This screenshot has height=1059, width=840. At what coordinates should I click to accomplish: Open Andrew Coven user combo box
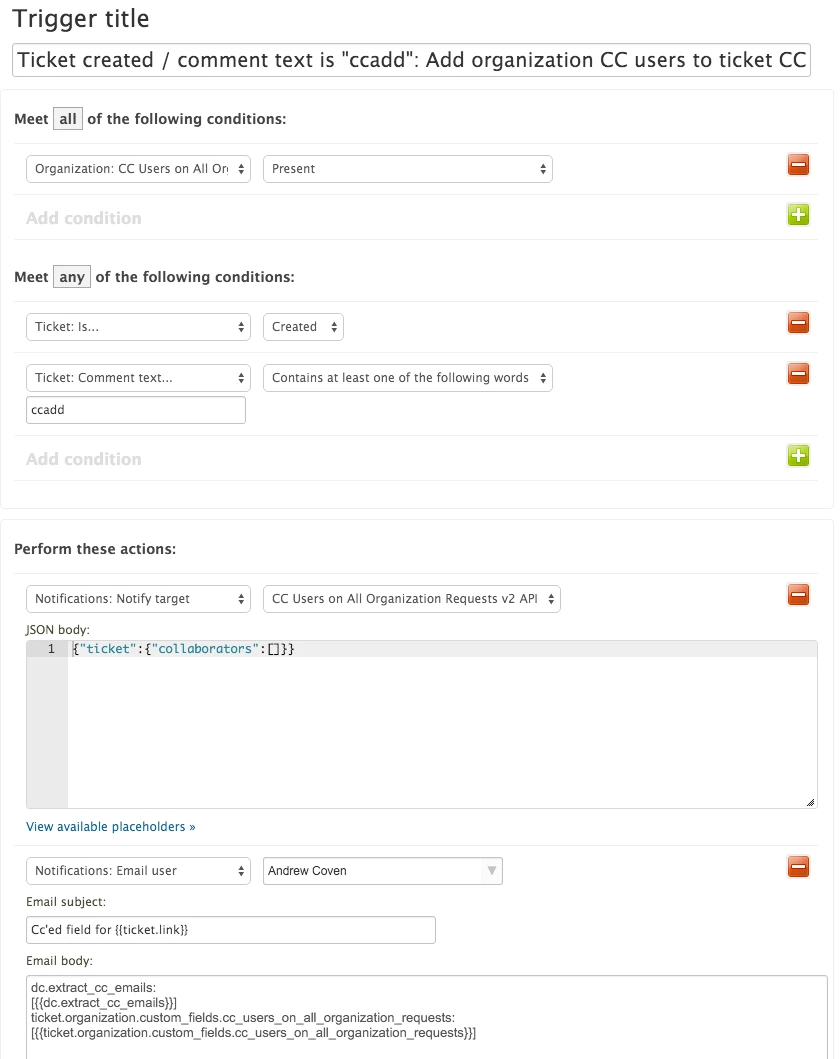pyautogui.click(x=383, y=871)
